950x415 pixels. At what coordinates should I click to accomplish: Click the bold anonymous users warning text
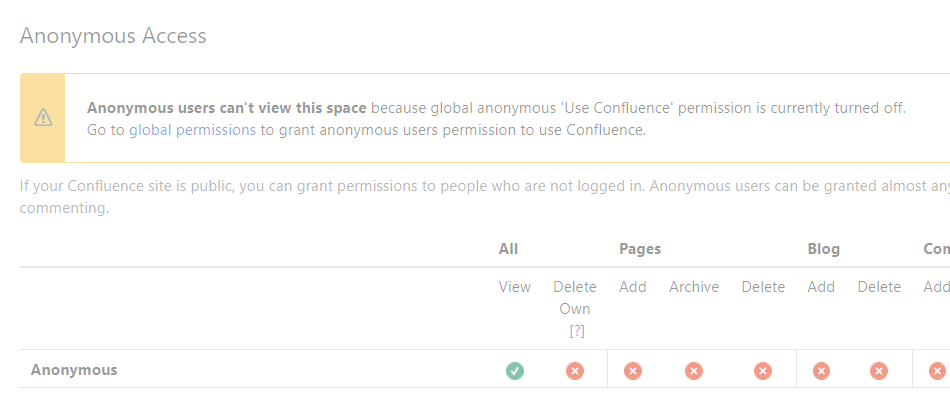pos(227,108)
